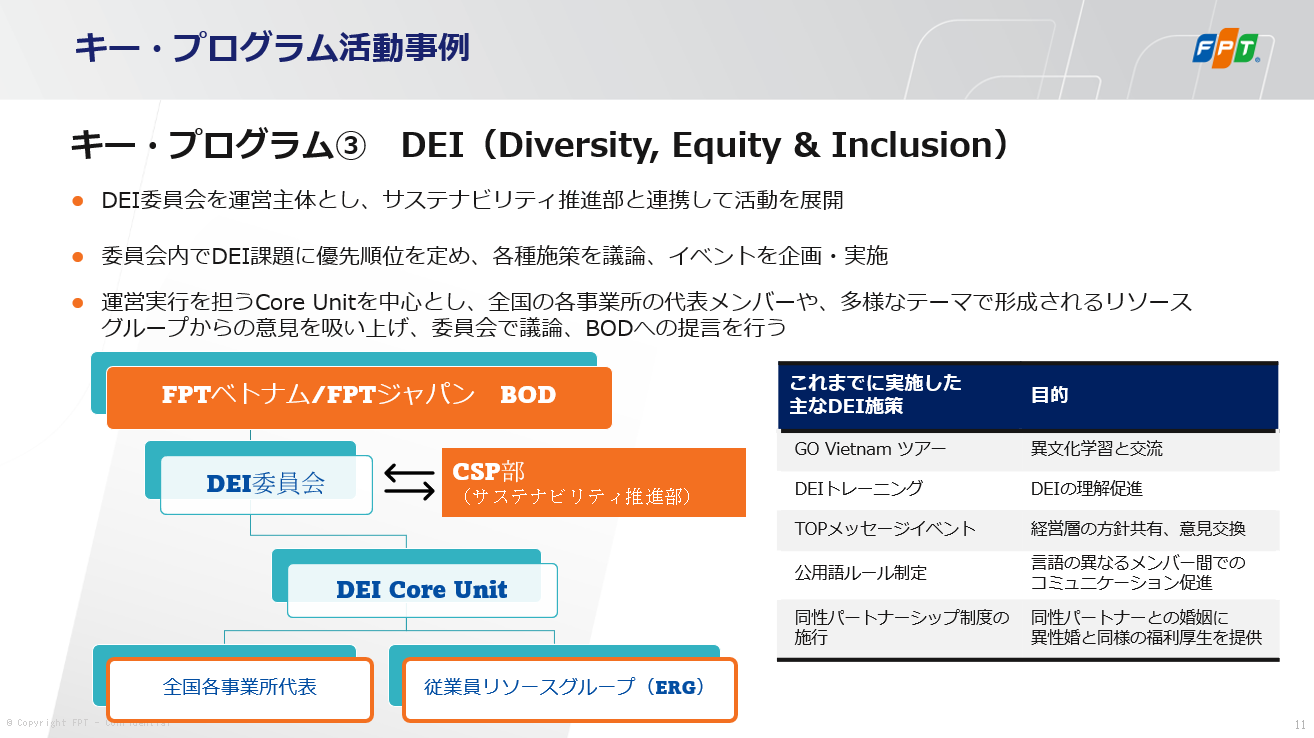Click the 従業員リソースグループ（ERG） box
Image resolution: width=1314 pixels, height=738 pixels.
570,689
